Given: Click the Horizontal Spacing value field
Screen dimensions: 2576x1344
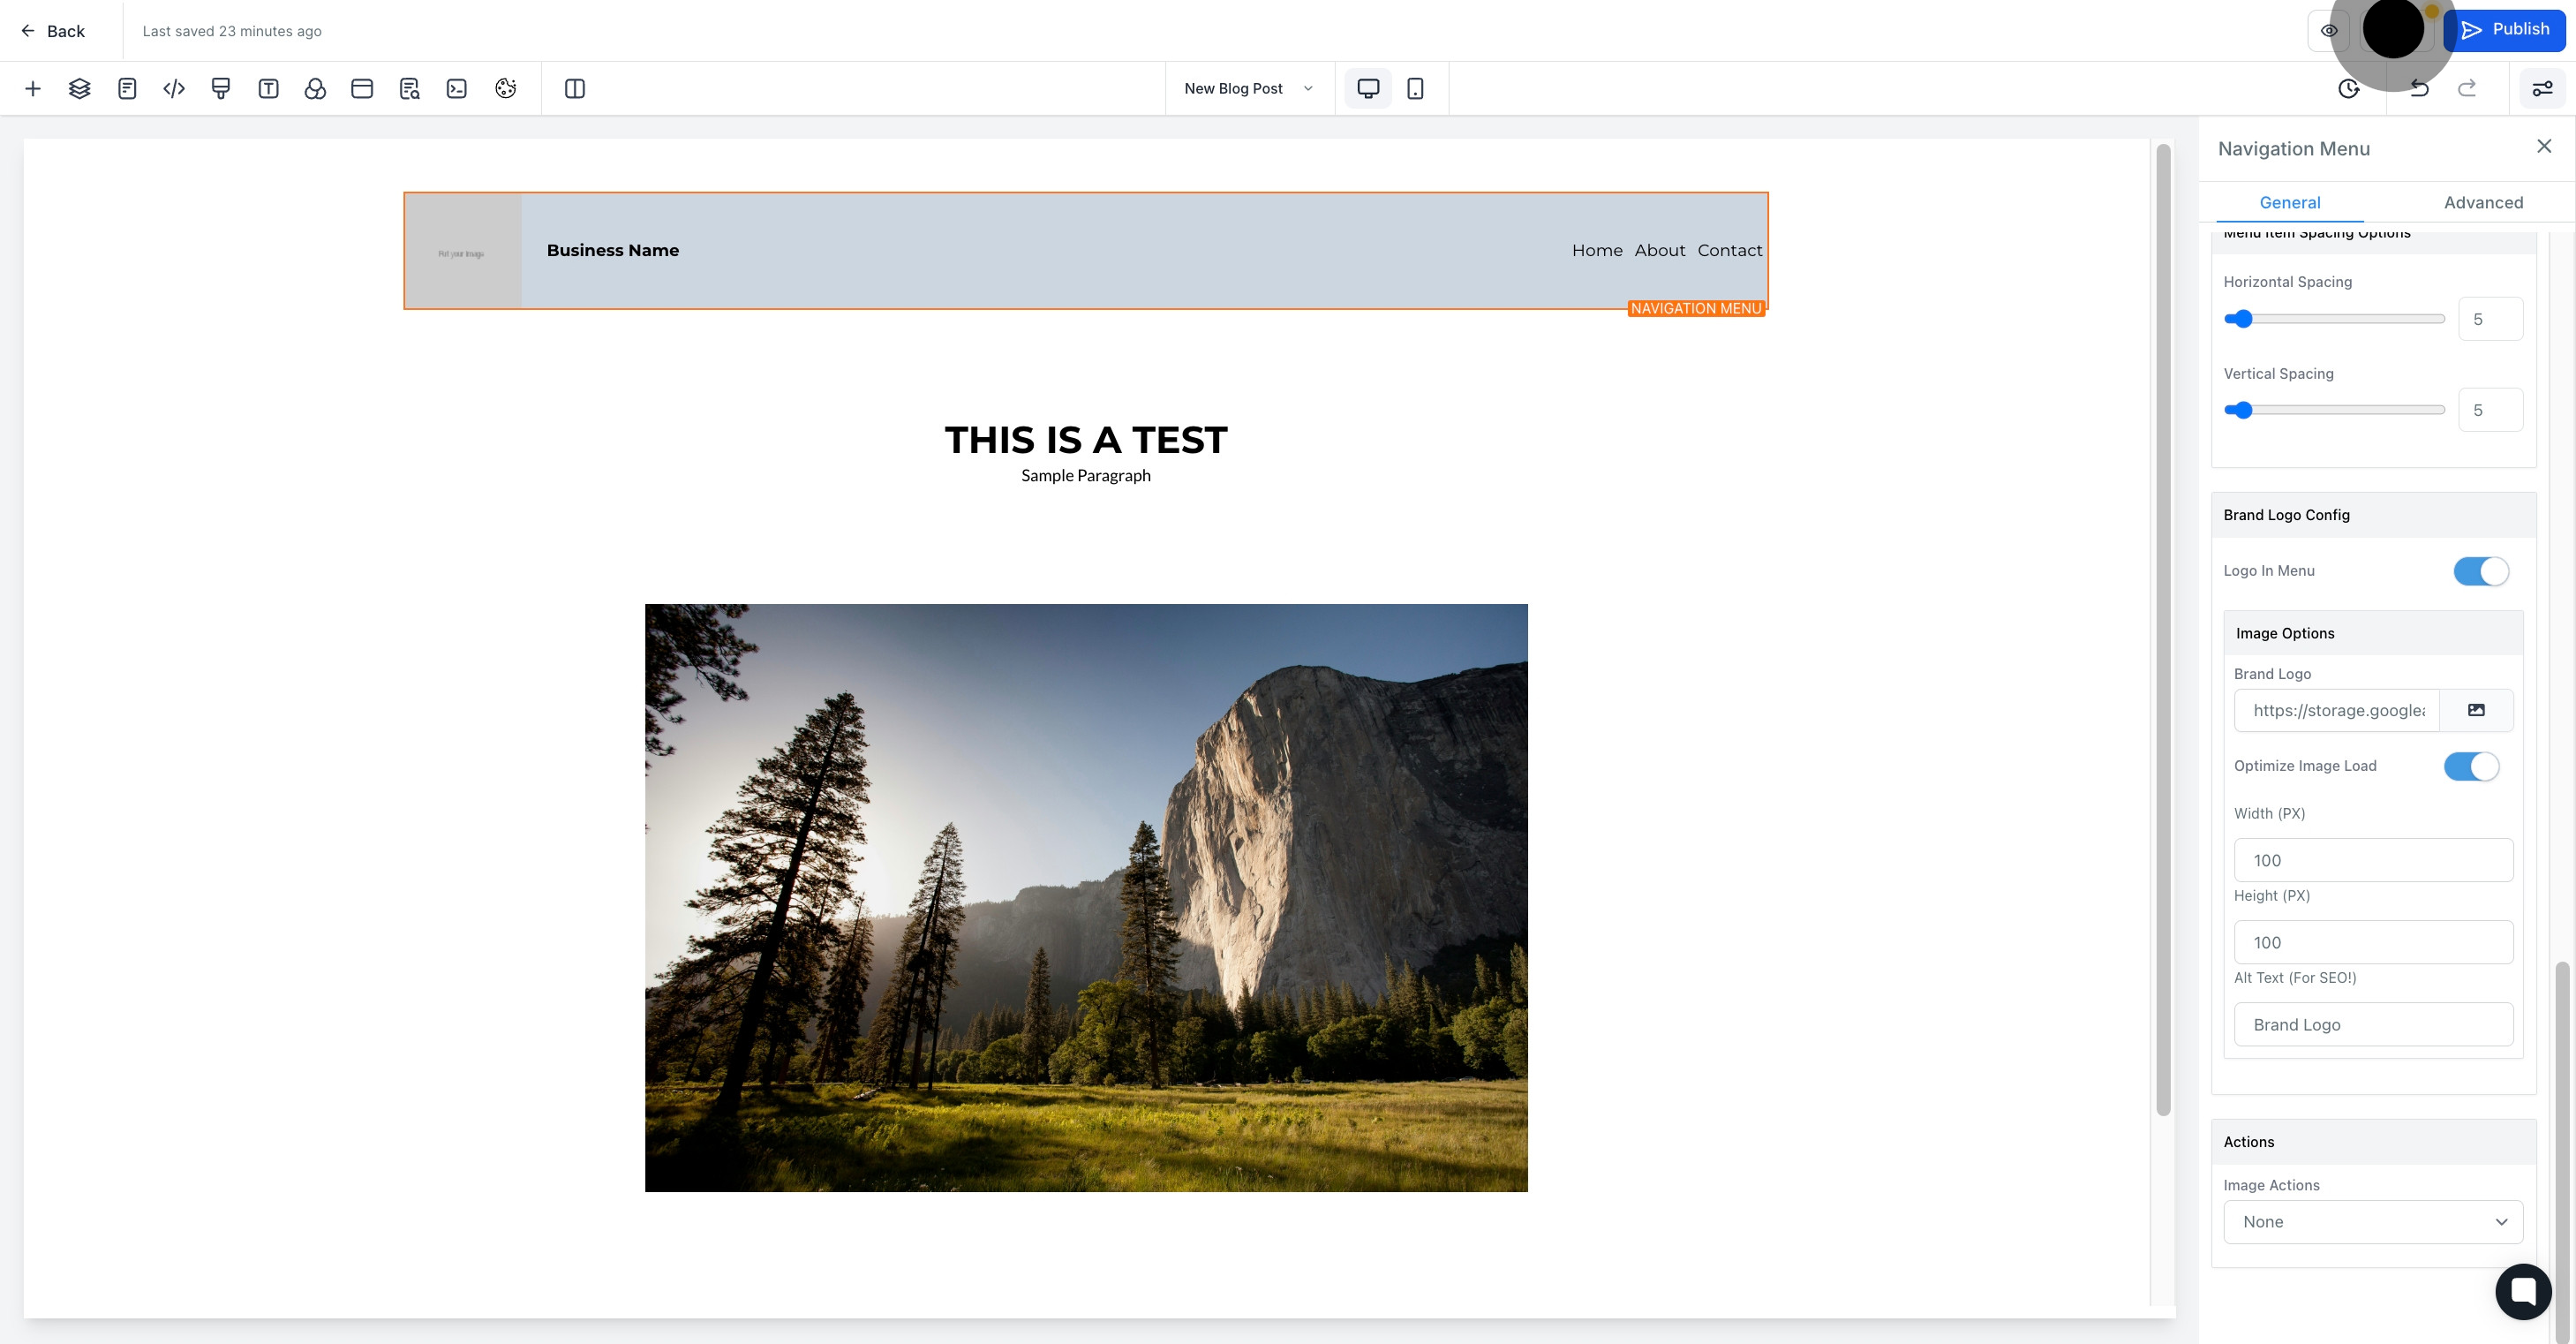Looking at the screenshot, I should (2491, 319).
